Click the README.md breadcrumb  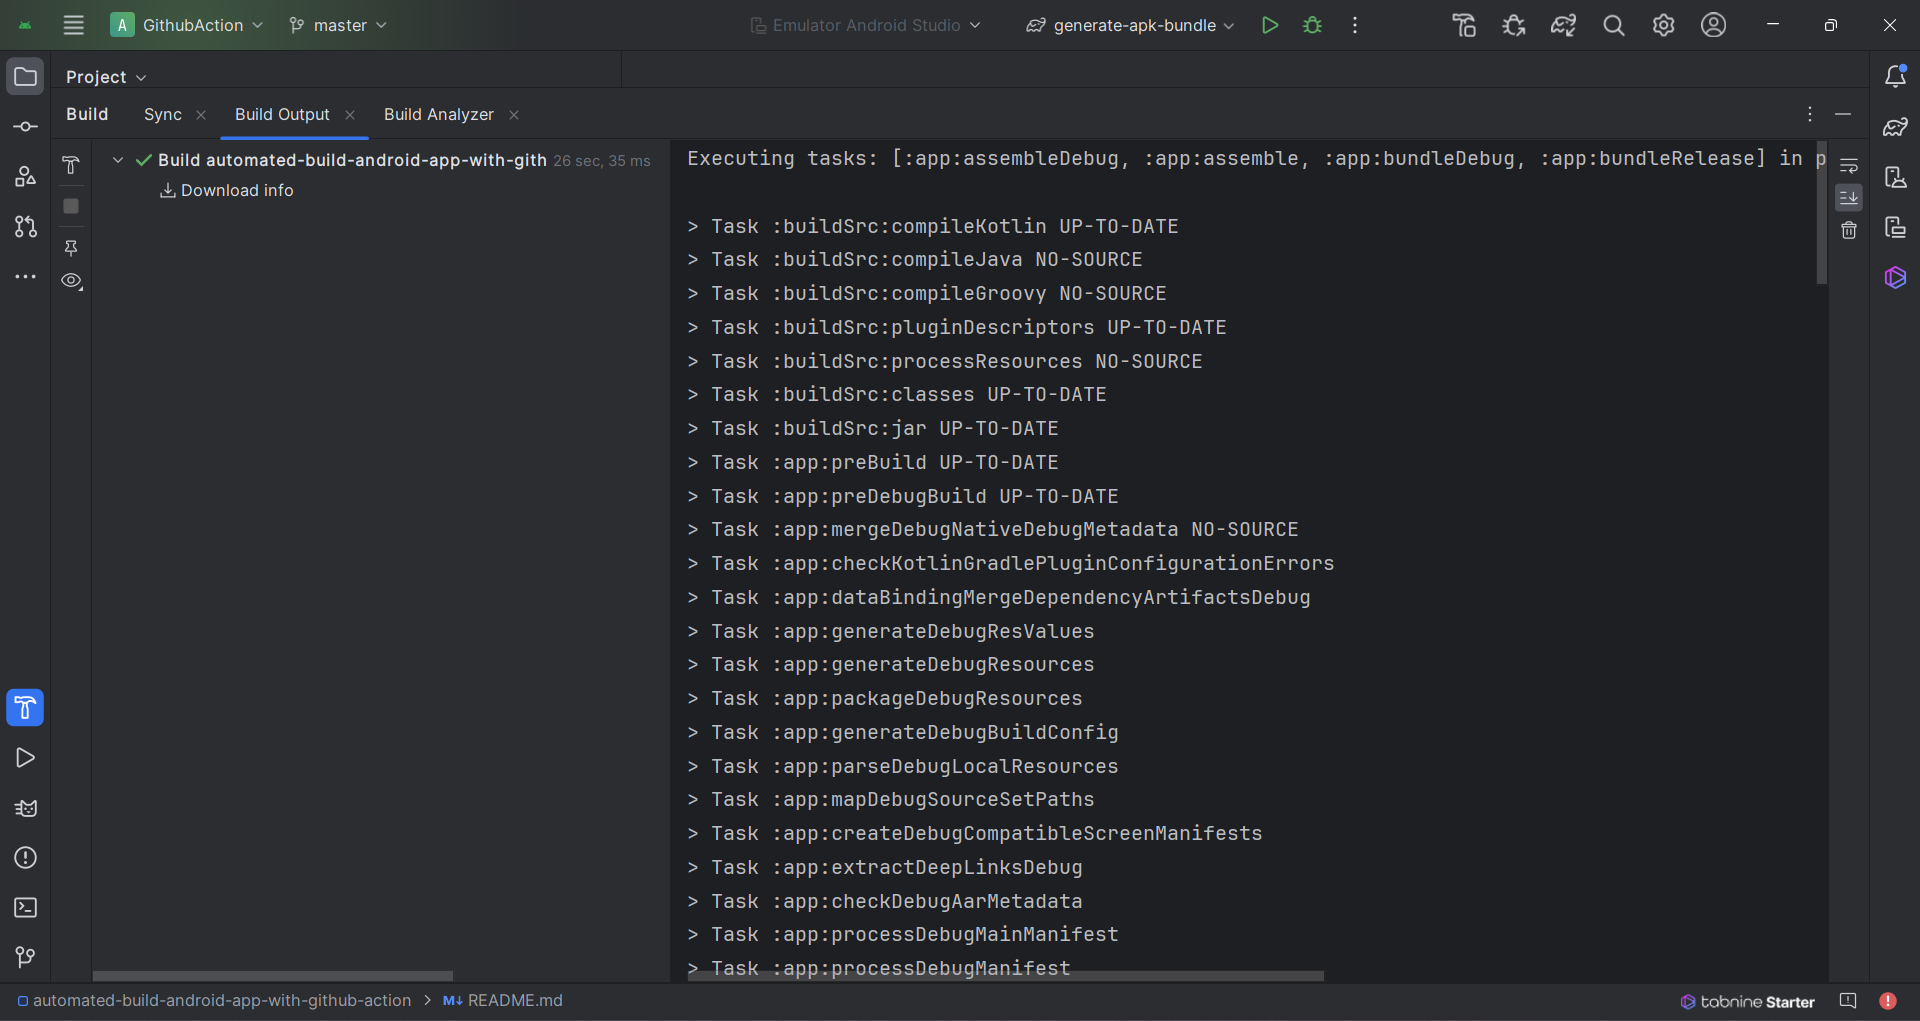[503, 1000]
